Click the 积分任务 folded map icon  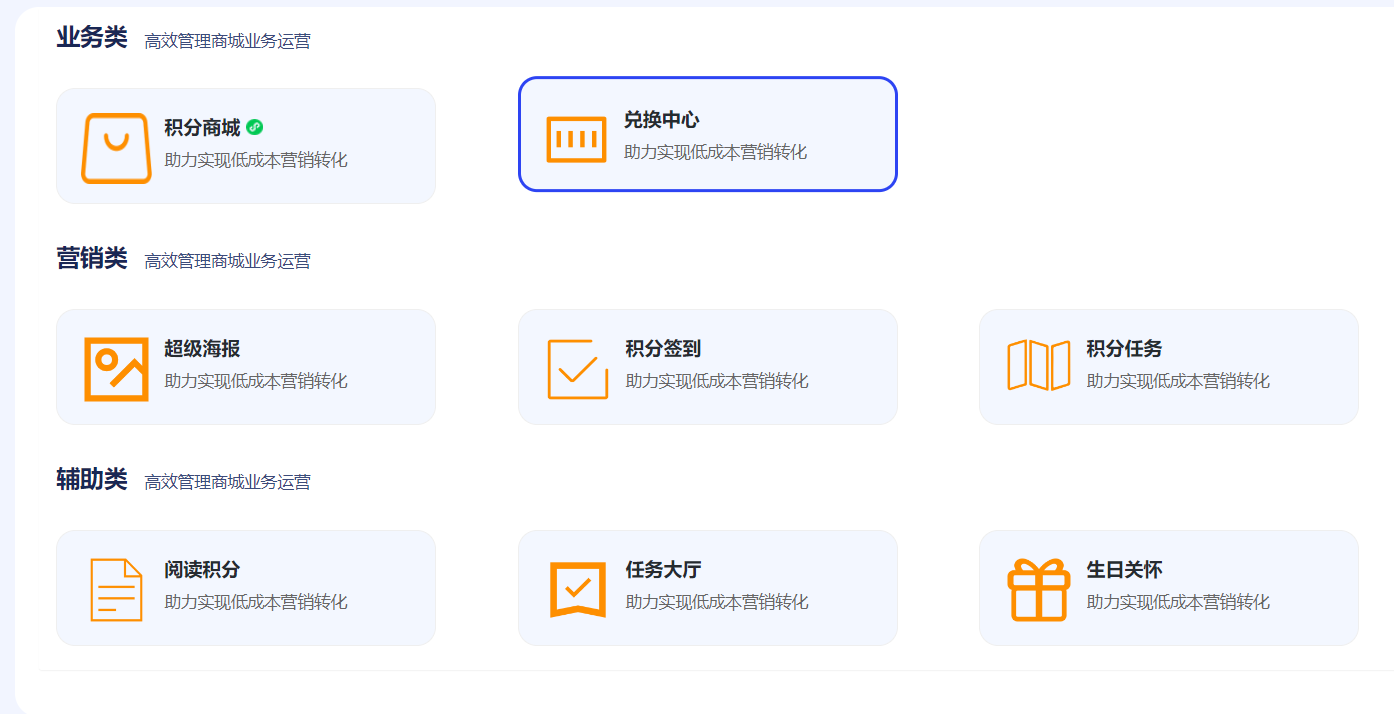click(x=1039, y=365)
